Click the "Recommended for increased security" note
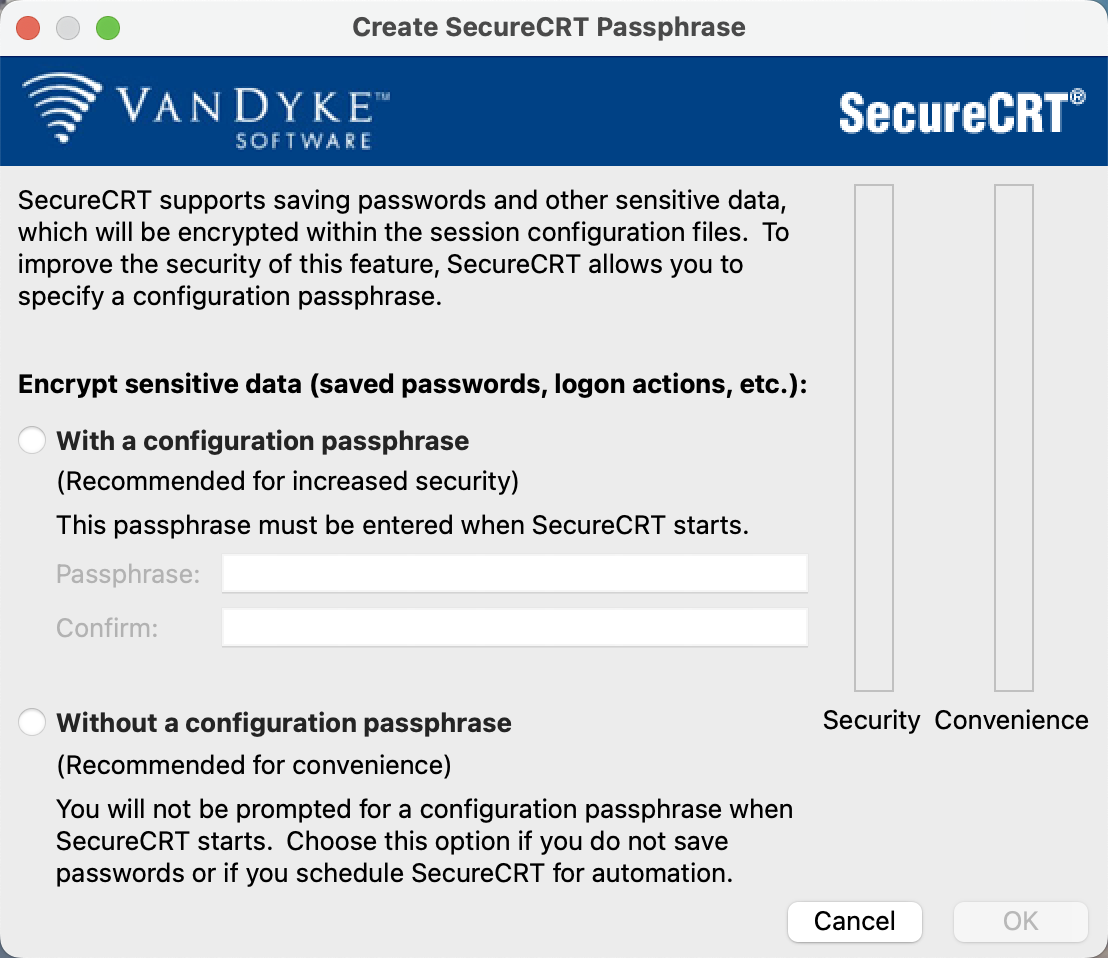This screenshot has width=1108, height=958. click(288, 482)
